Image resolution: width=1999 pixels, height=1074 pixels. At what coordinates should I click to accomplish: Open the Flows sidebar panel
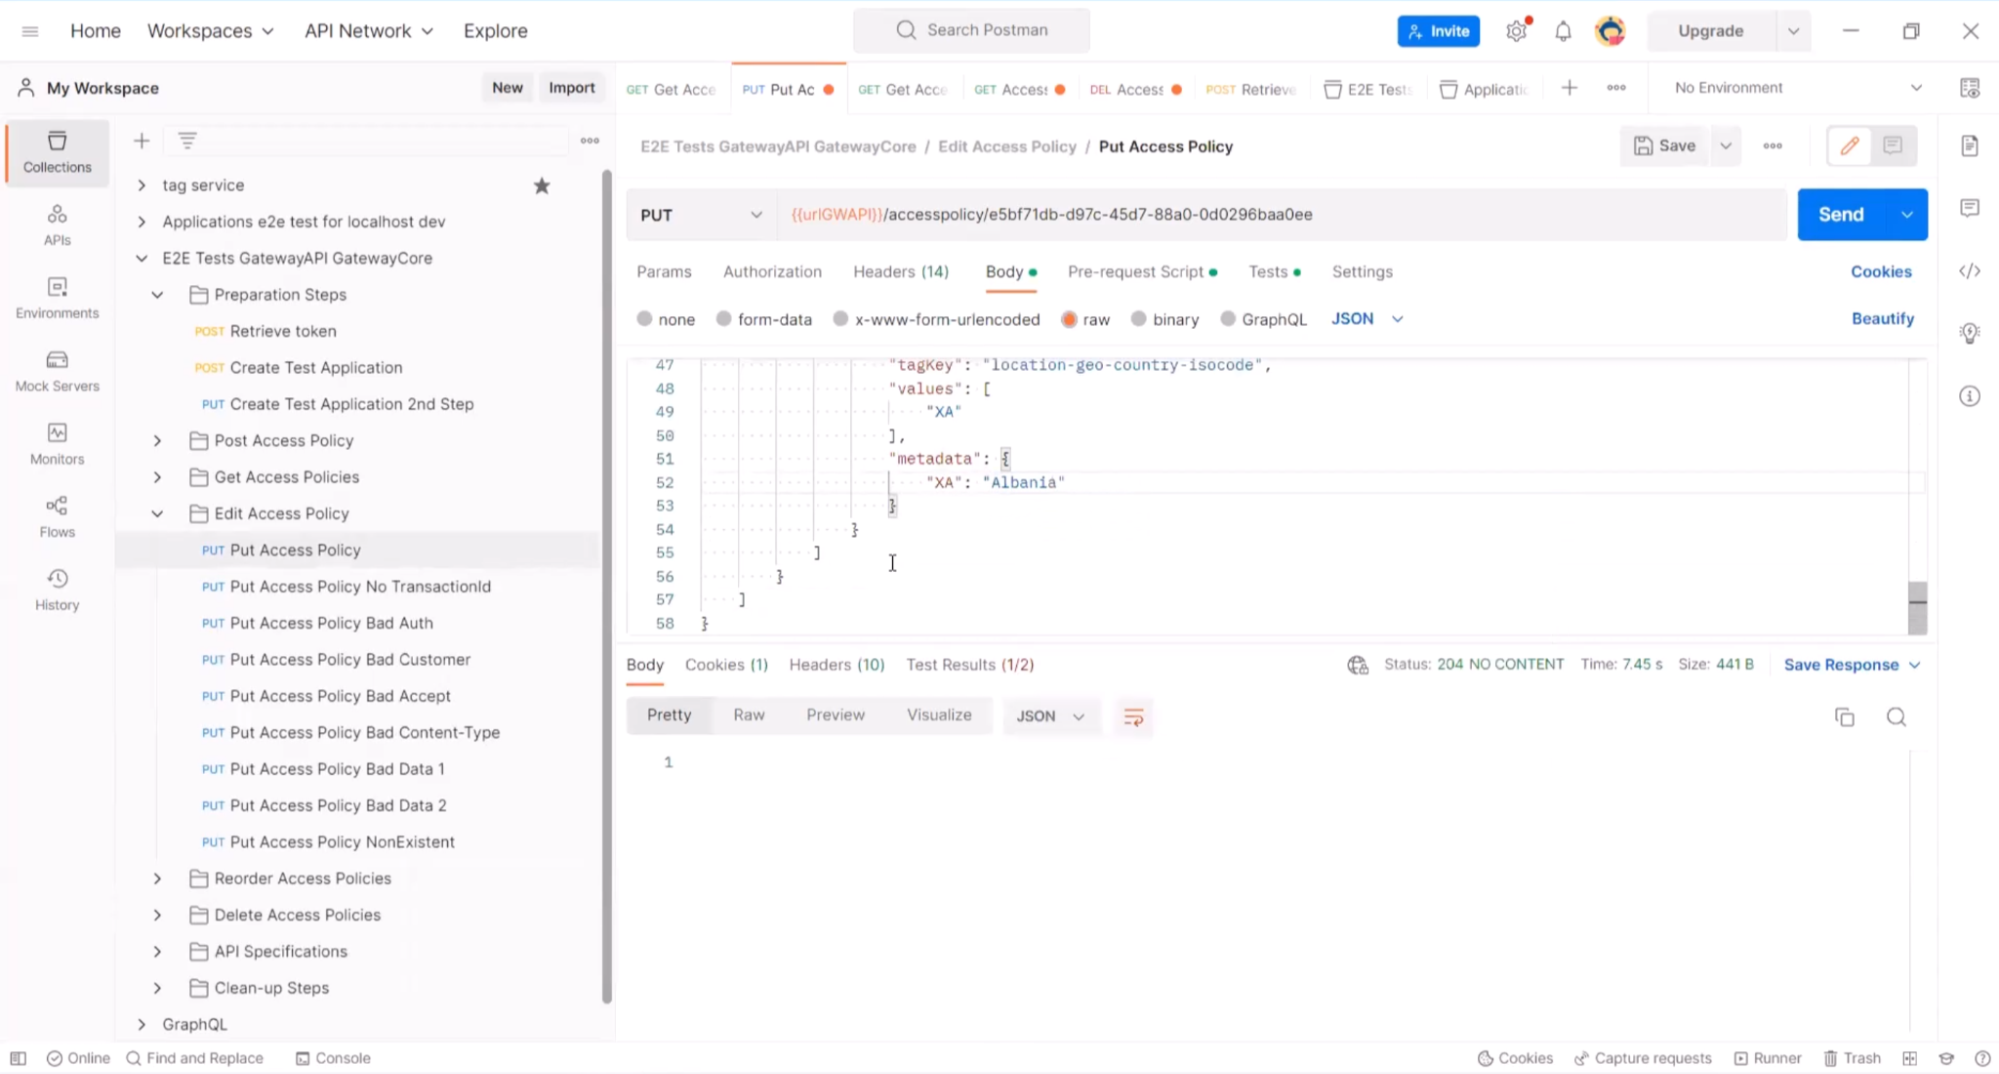point(57,517)
